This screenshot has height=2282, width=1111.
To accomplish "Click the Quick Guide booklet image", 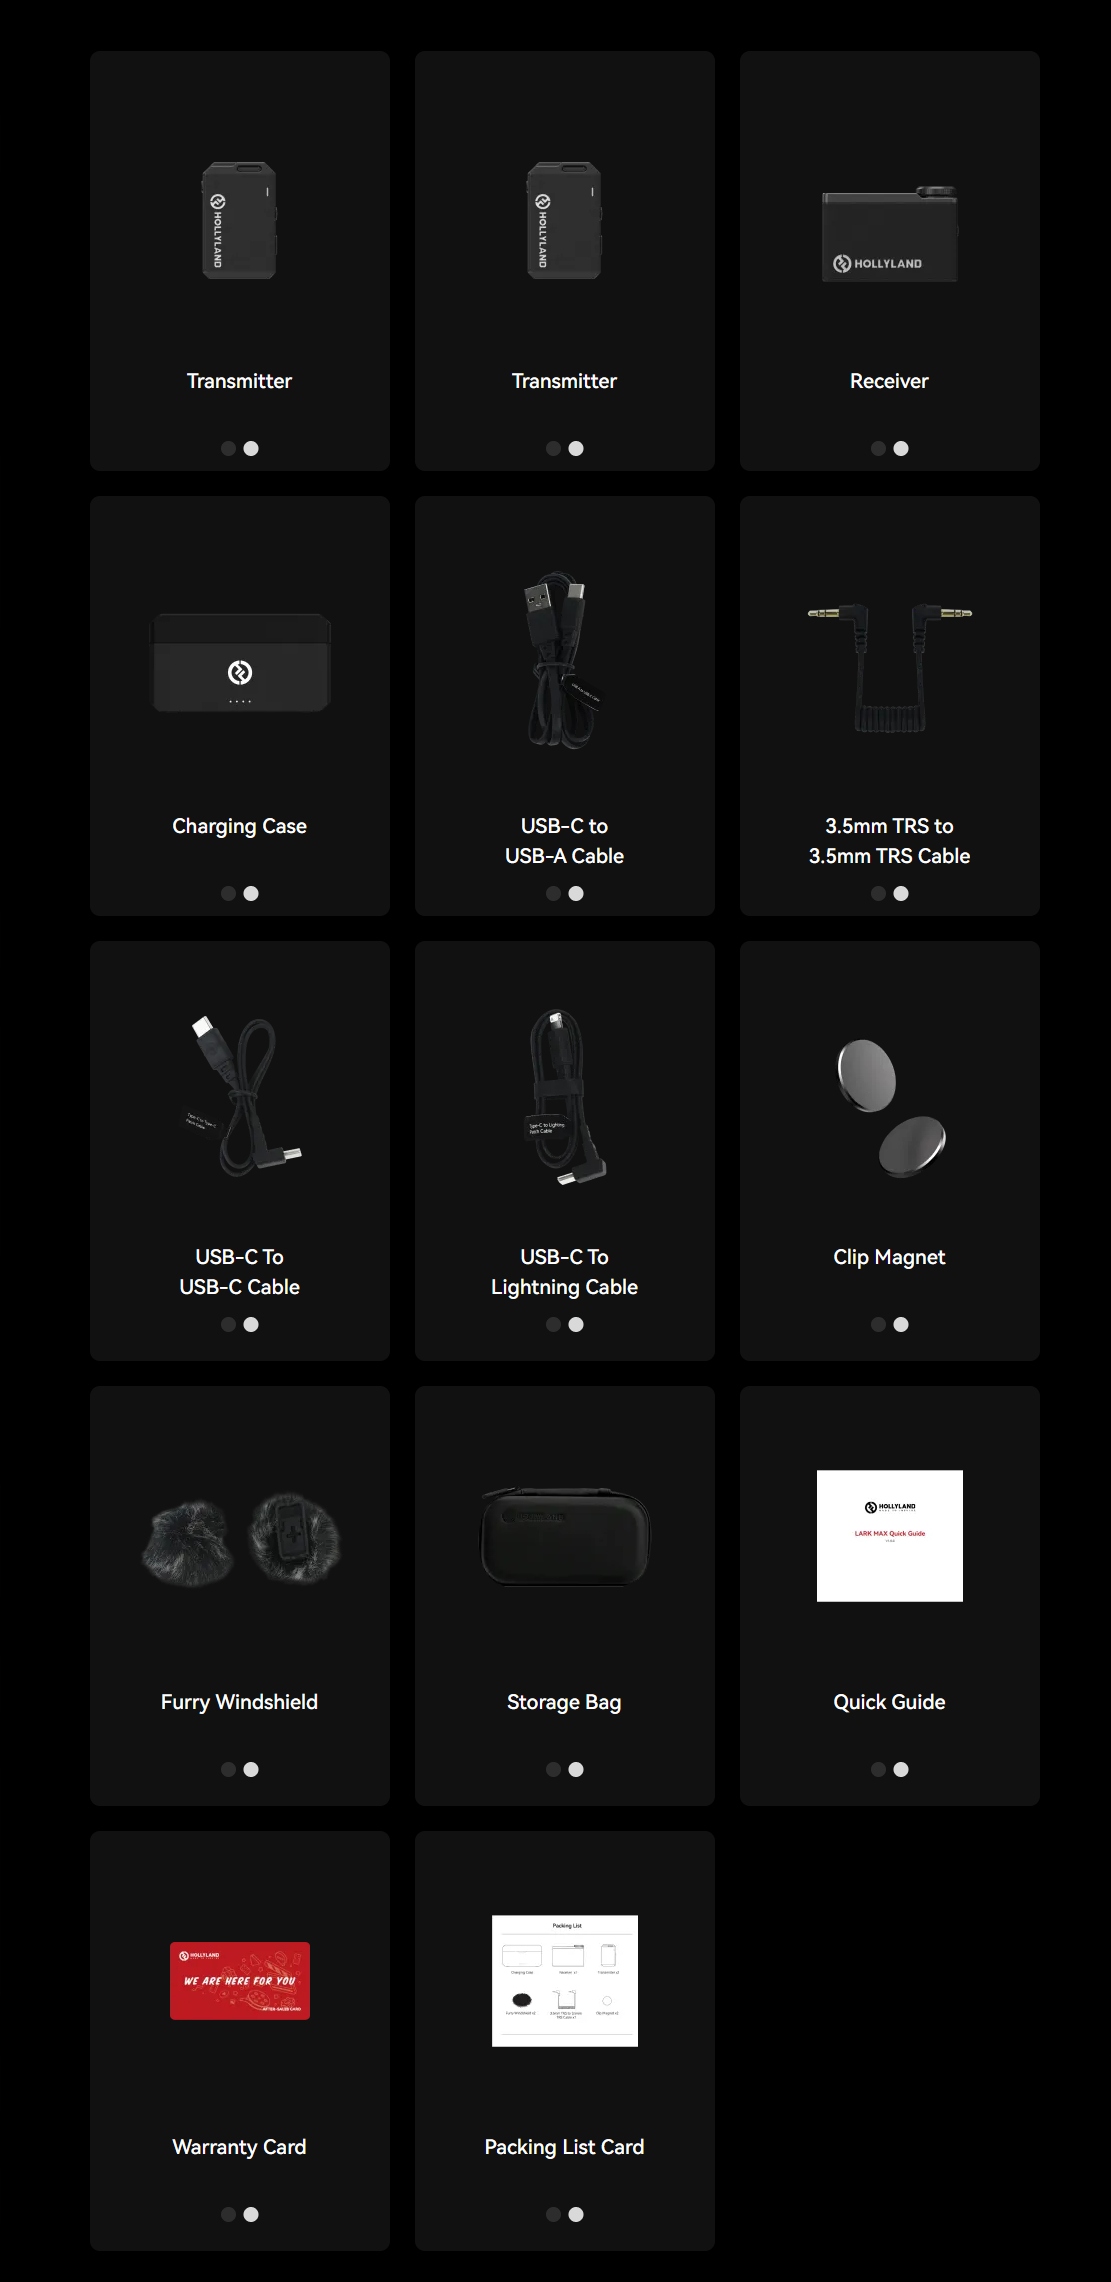I will point(890,1535).
